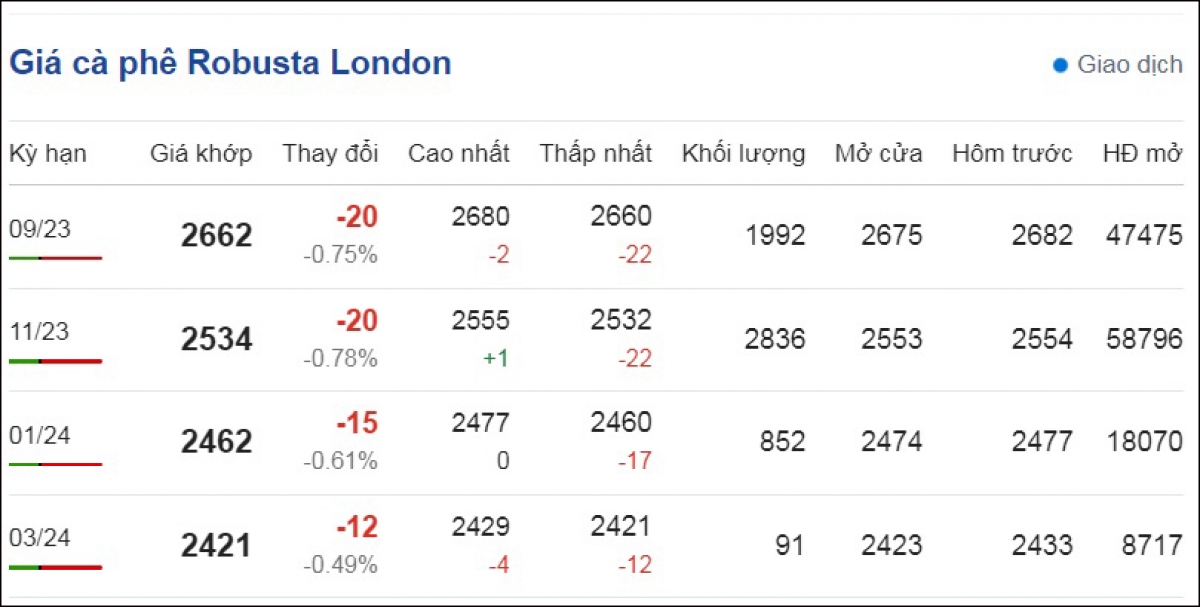1200x607 pixels.
Task: Sort by Giá khớp column header
Action: (201, 153)
